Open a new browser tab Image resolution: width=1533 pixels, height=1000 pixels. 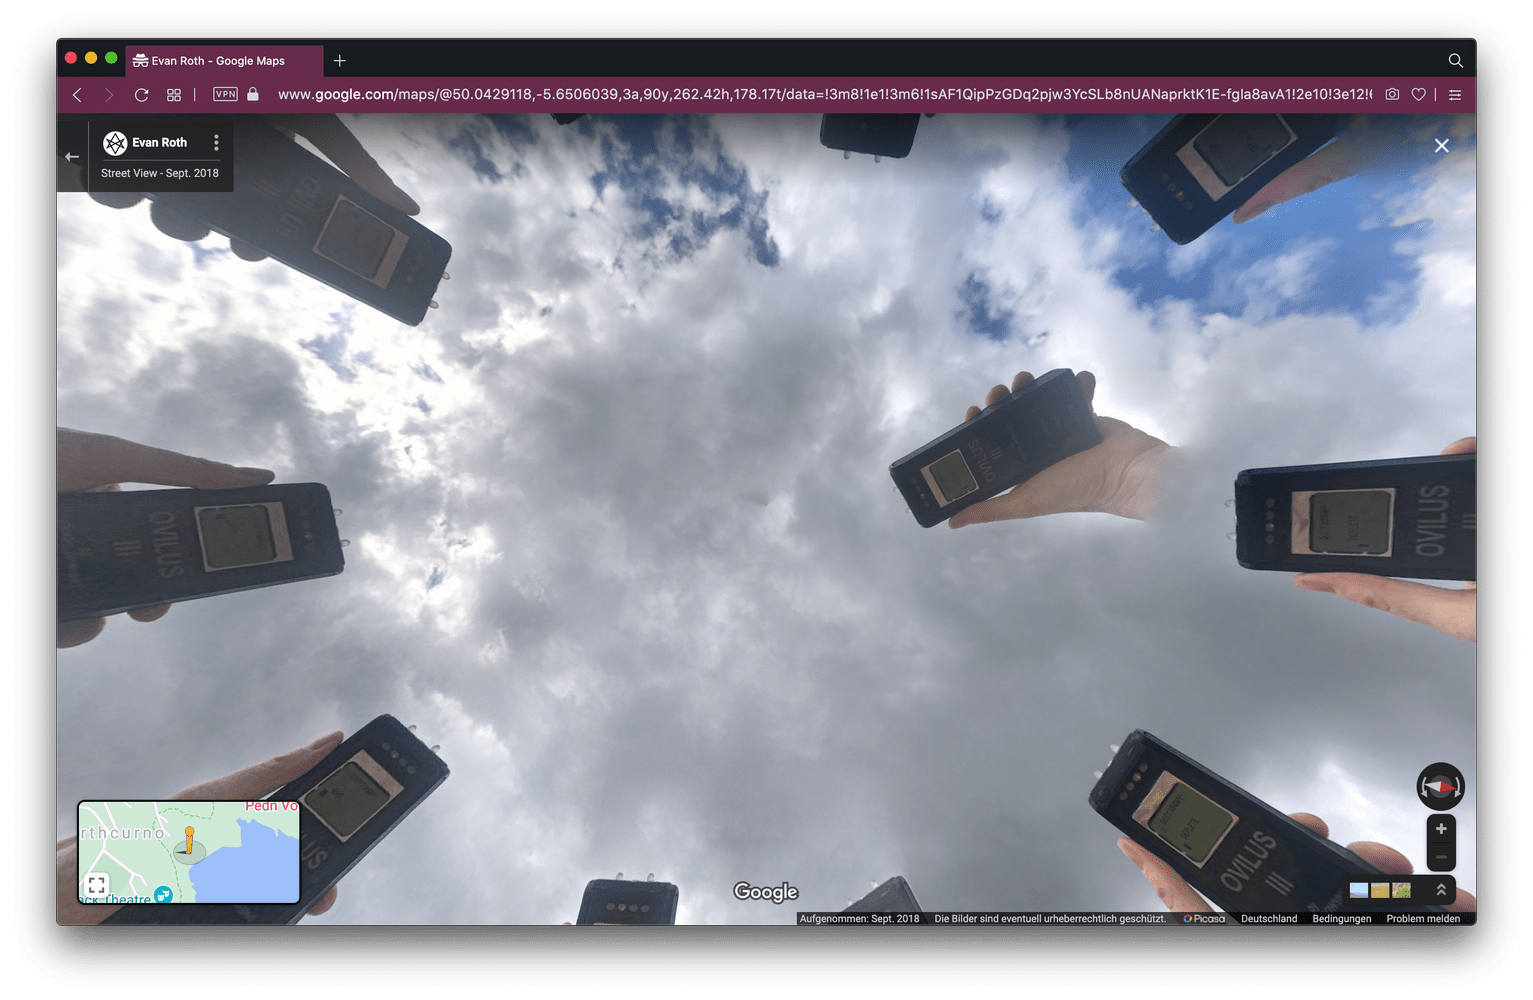tap(340, 61)
